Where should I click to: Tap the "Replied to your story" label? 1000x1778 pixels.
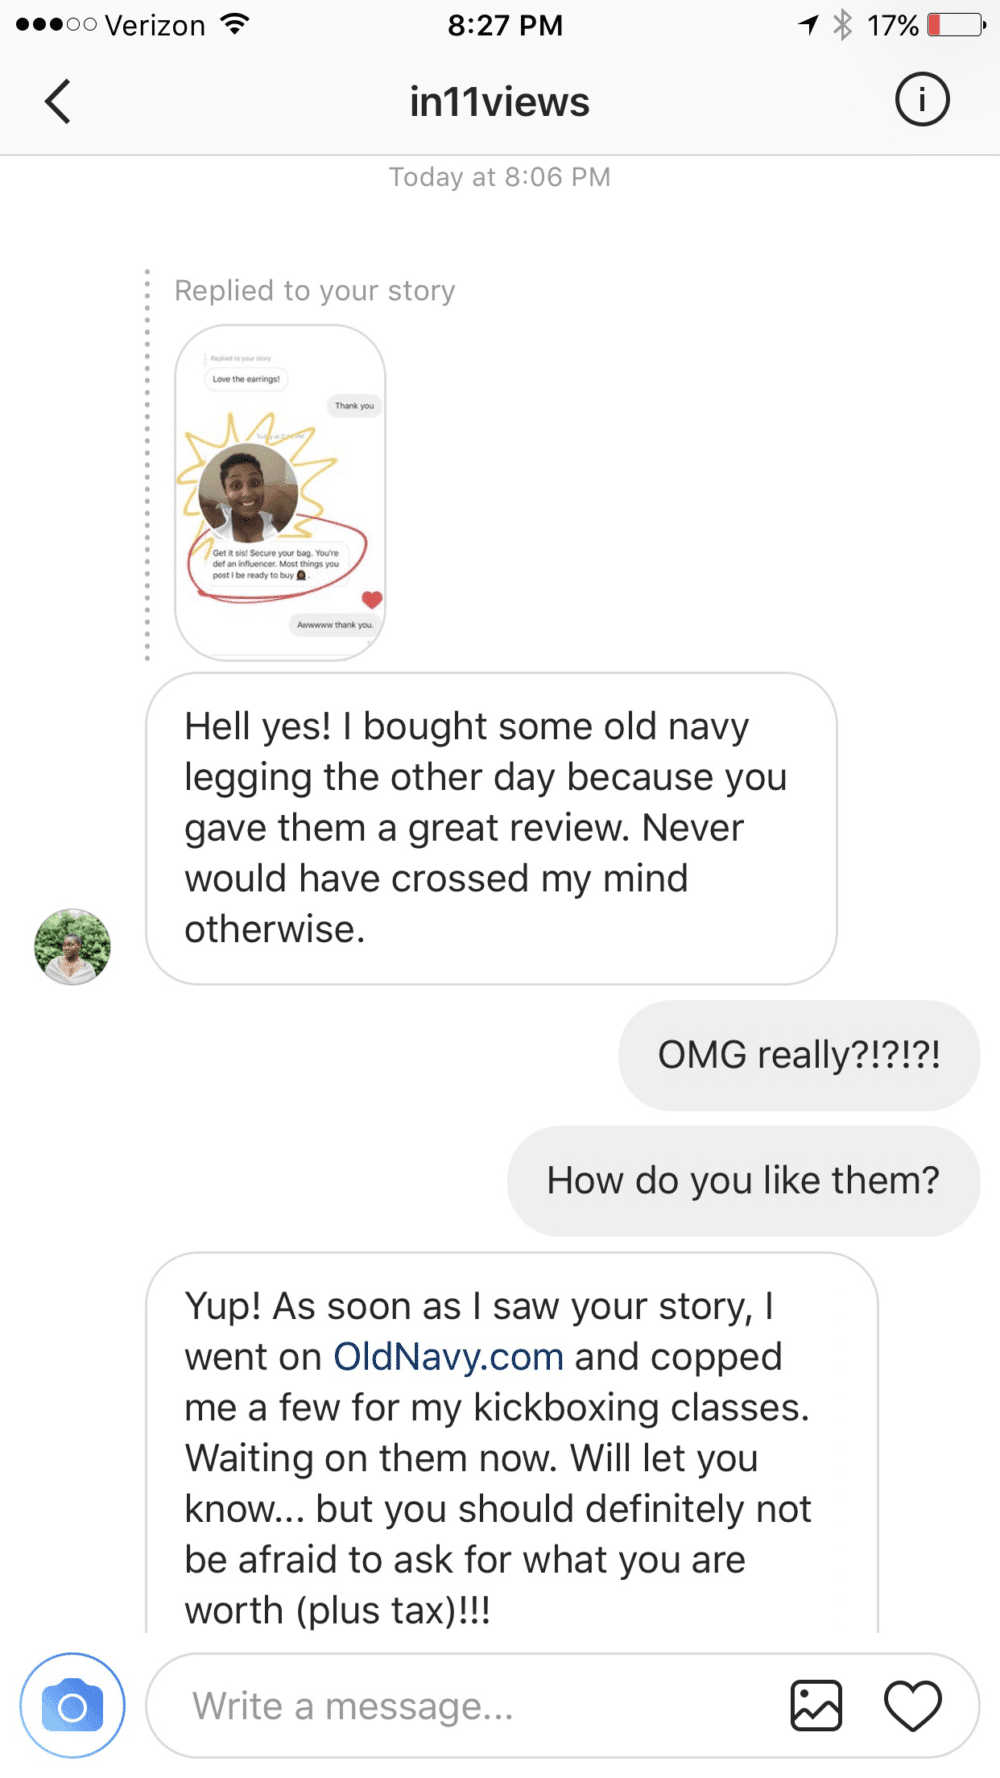pyautogui.click(x=314, y=290)
